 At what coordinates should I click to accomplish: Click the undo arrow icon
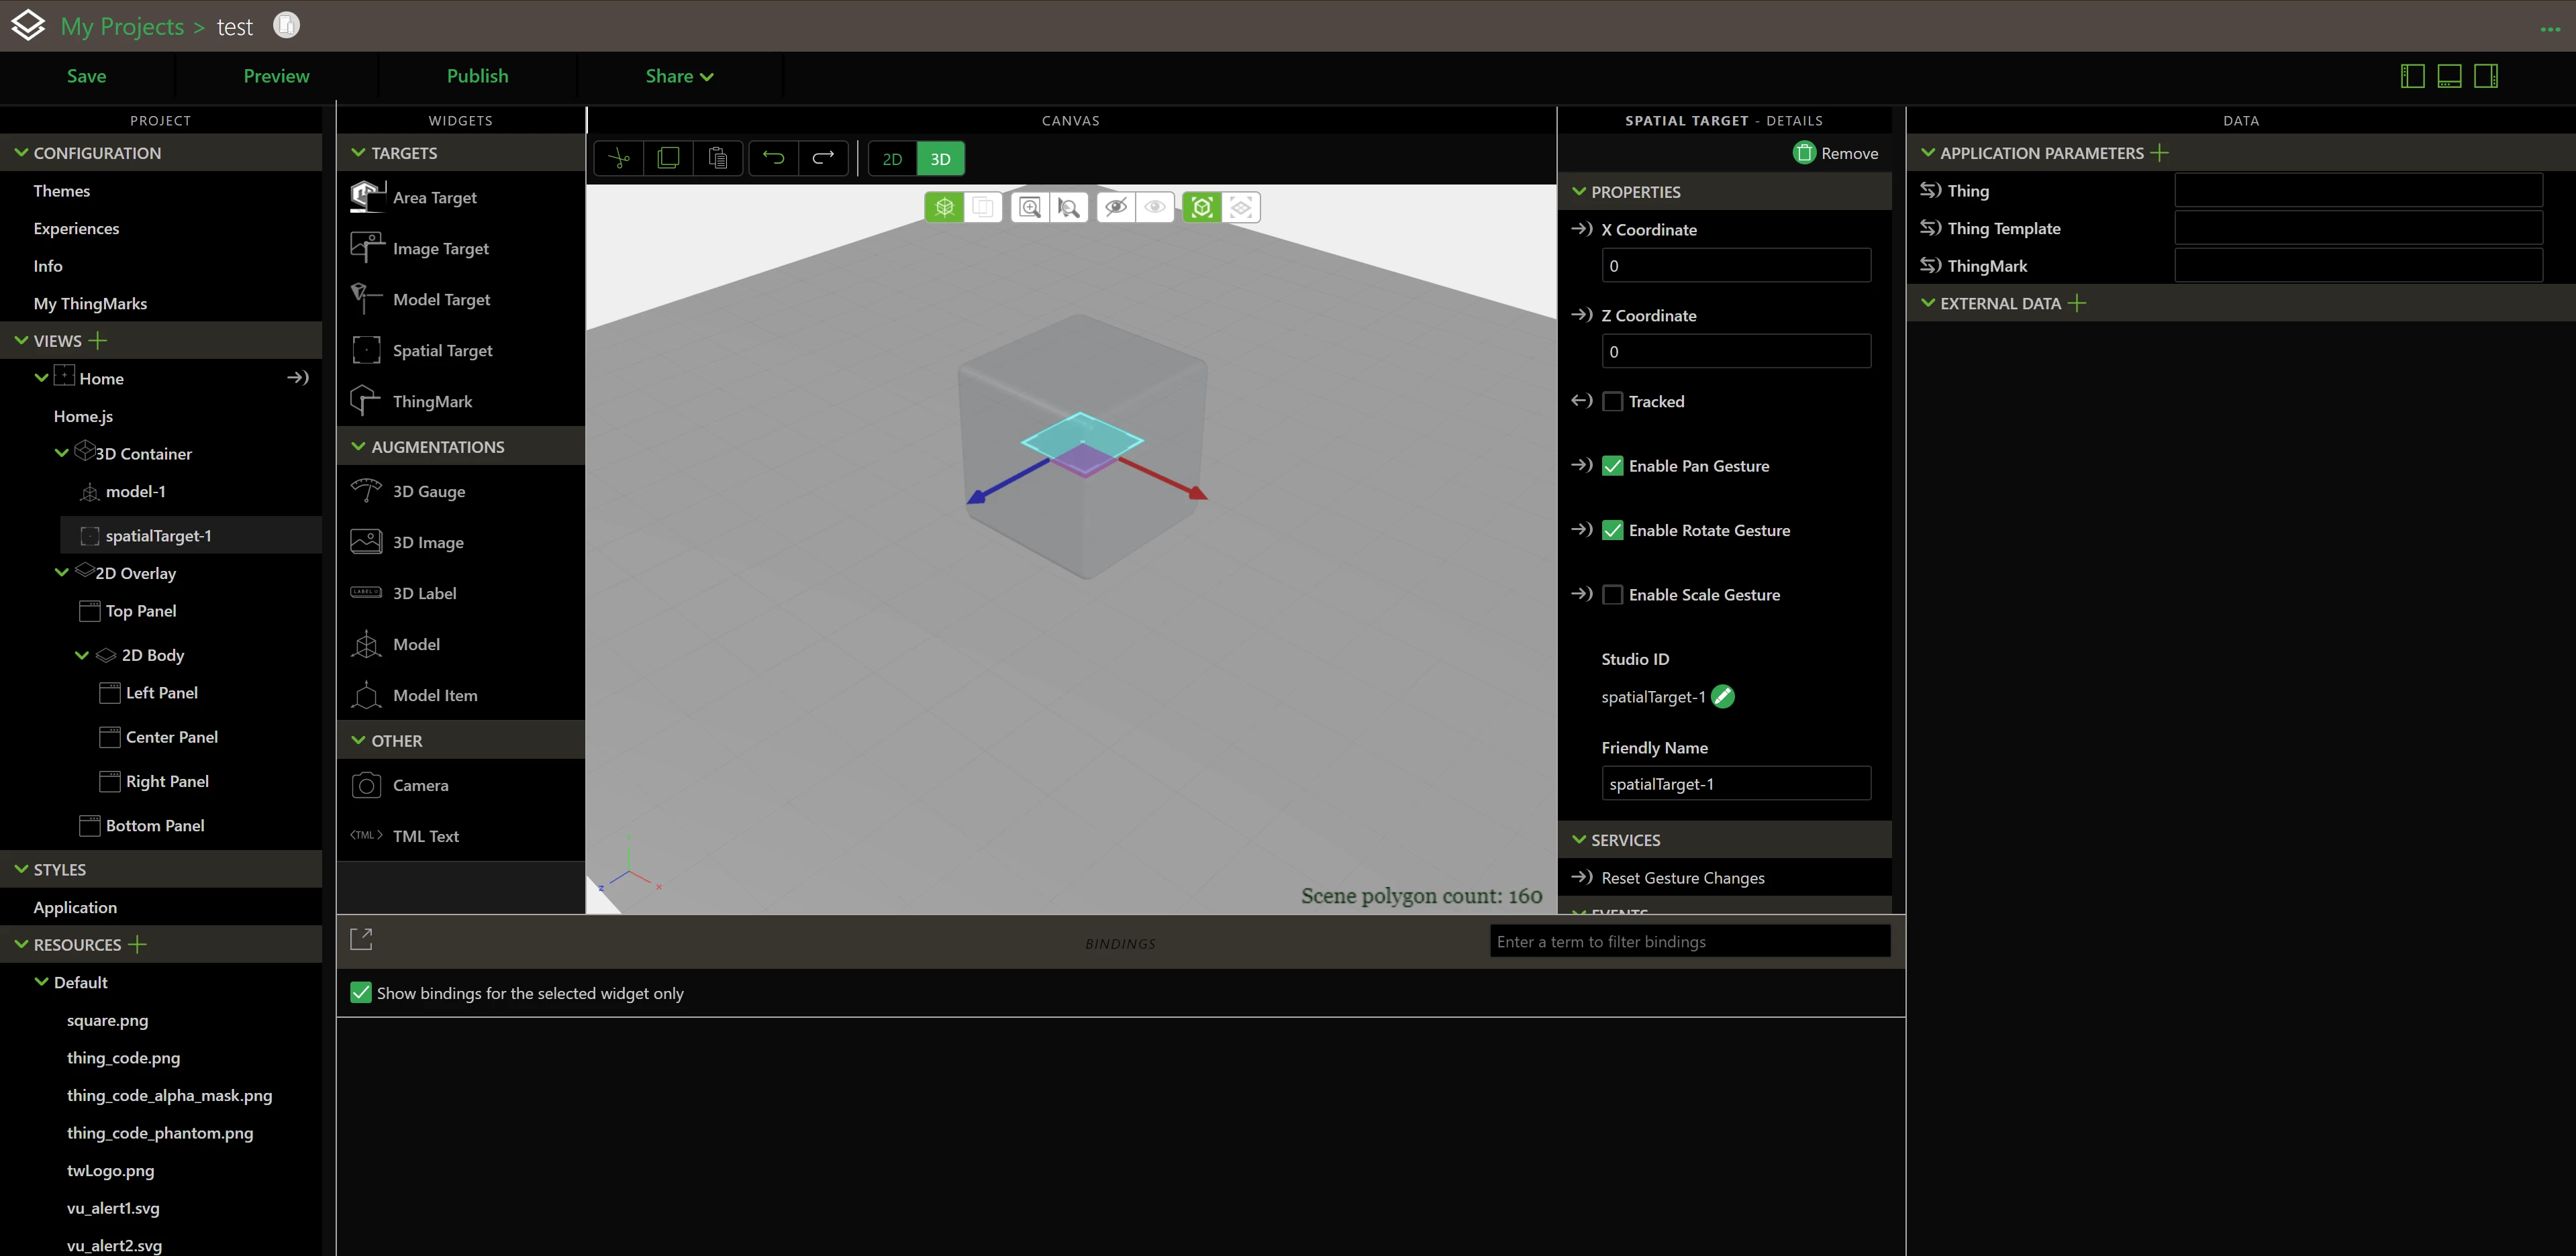[x=773, y=158]
